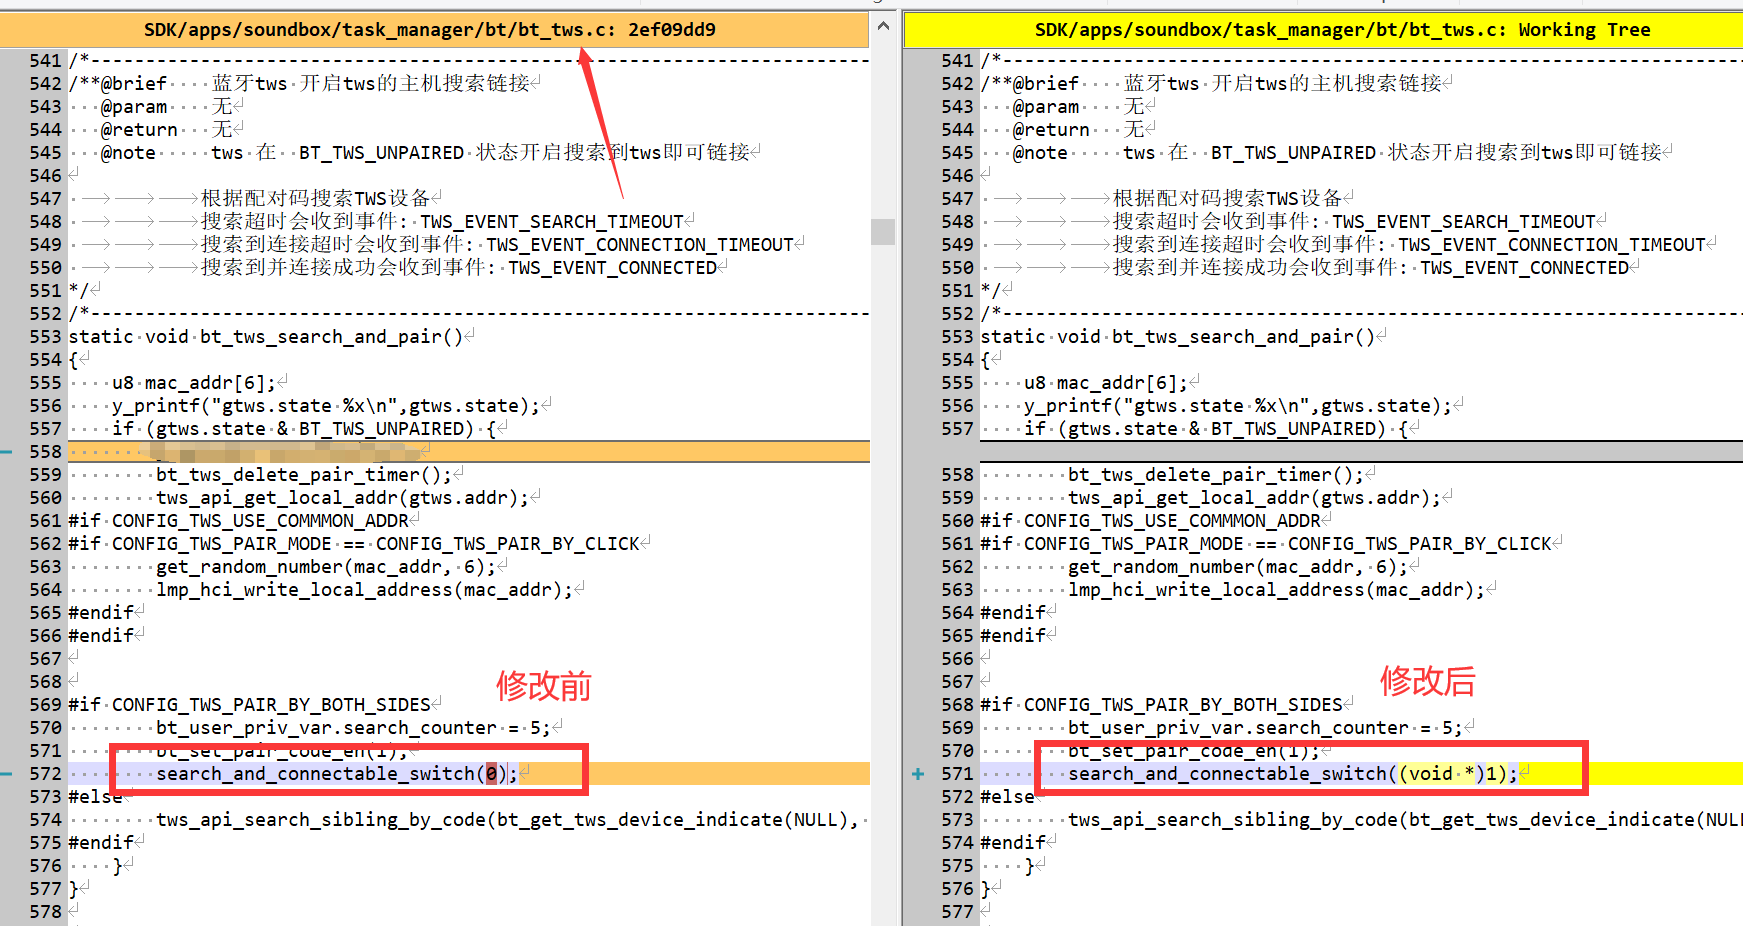Click the highlighted blank line 558 in the left pane
Viewport: 1743px width, 926px height.
pos(469,452)
